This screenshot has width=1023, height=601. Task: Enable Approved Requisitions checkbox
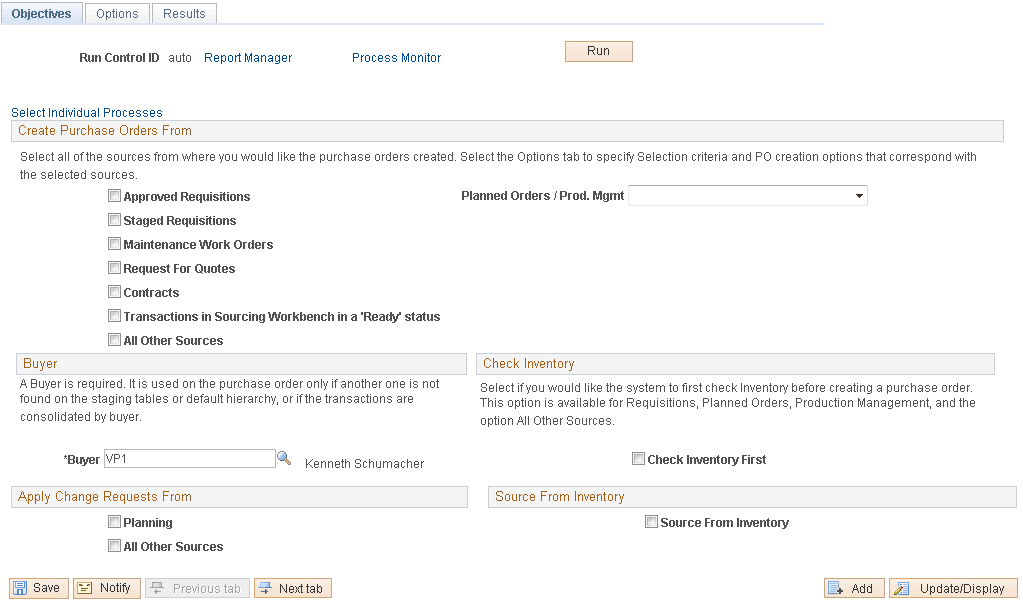click(x=114, y=196)
